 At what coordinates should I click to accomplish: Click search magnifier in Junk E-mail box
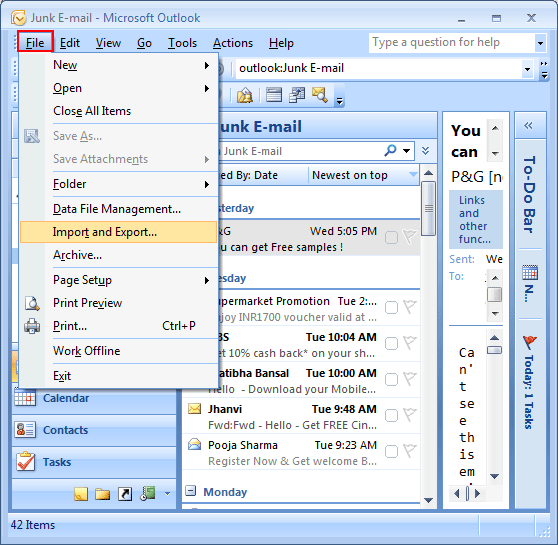coord(390,151)
